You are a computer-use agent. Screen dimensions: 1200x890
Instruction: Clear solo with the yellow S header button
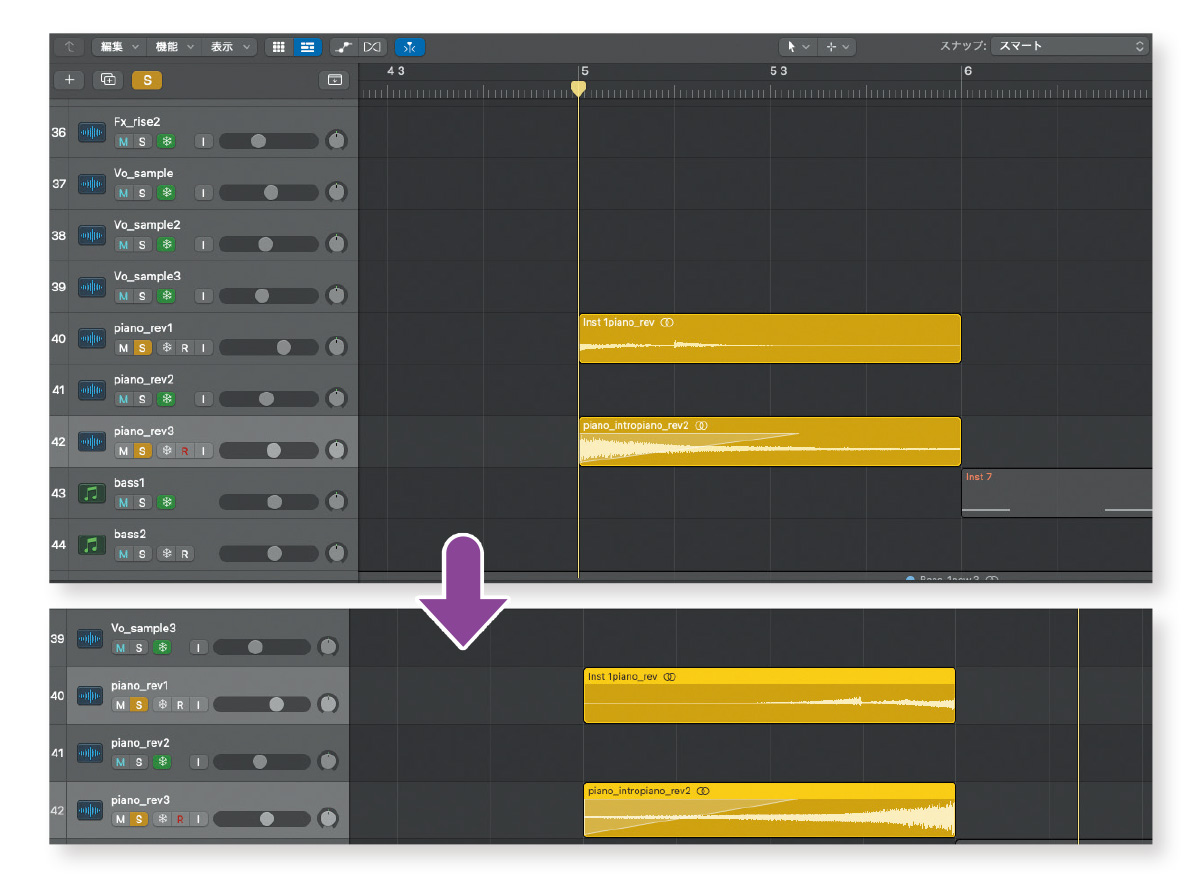point(147,80)
